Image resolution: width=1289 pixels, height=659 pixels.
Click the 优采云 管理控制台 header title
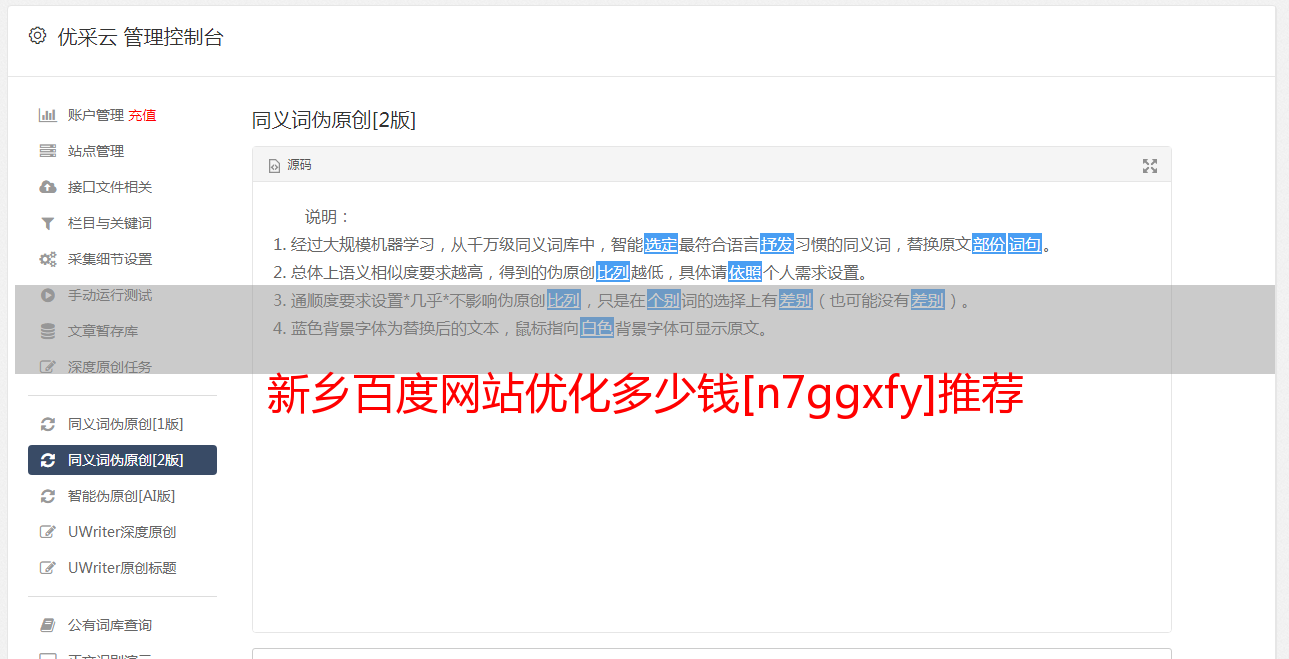click(140, 37)
